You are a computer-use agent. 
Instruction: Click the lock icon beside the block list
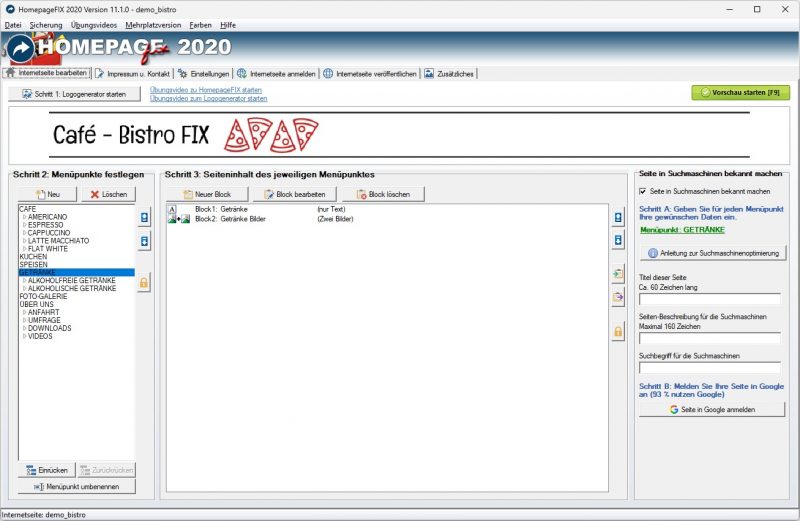click(618, 332)
